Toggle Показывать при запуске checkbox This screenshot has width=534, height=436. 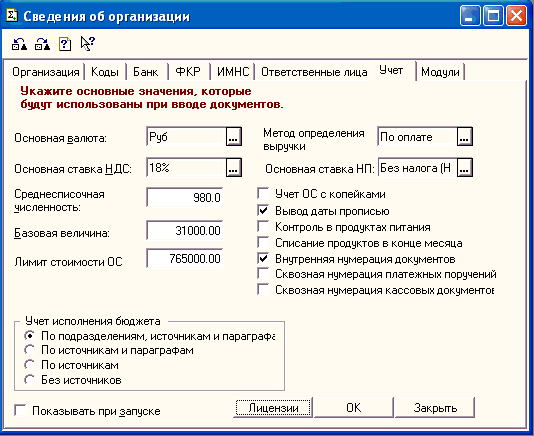[20, 410]
